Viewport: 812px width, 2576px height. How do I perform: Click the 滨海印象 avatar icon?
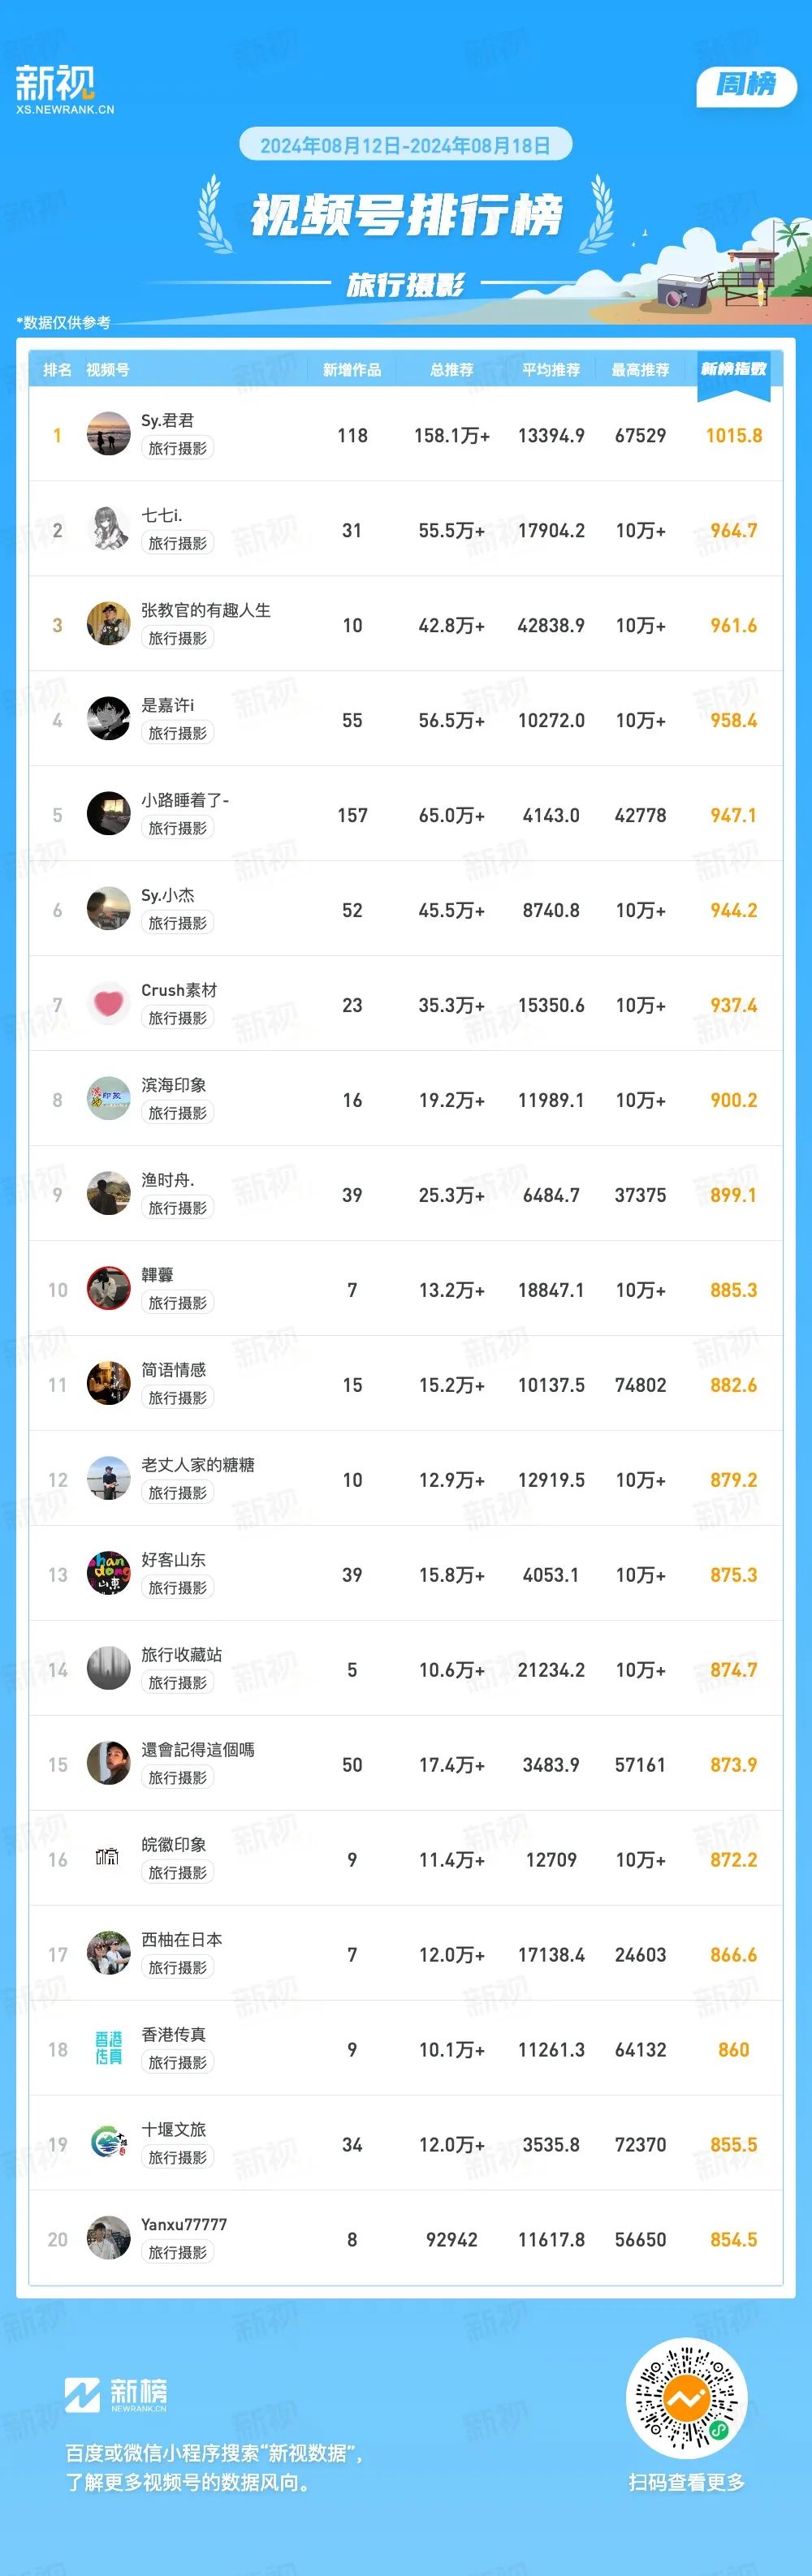(x=108, y=1099)
